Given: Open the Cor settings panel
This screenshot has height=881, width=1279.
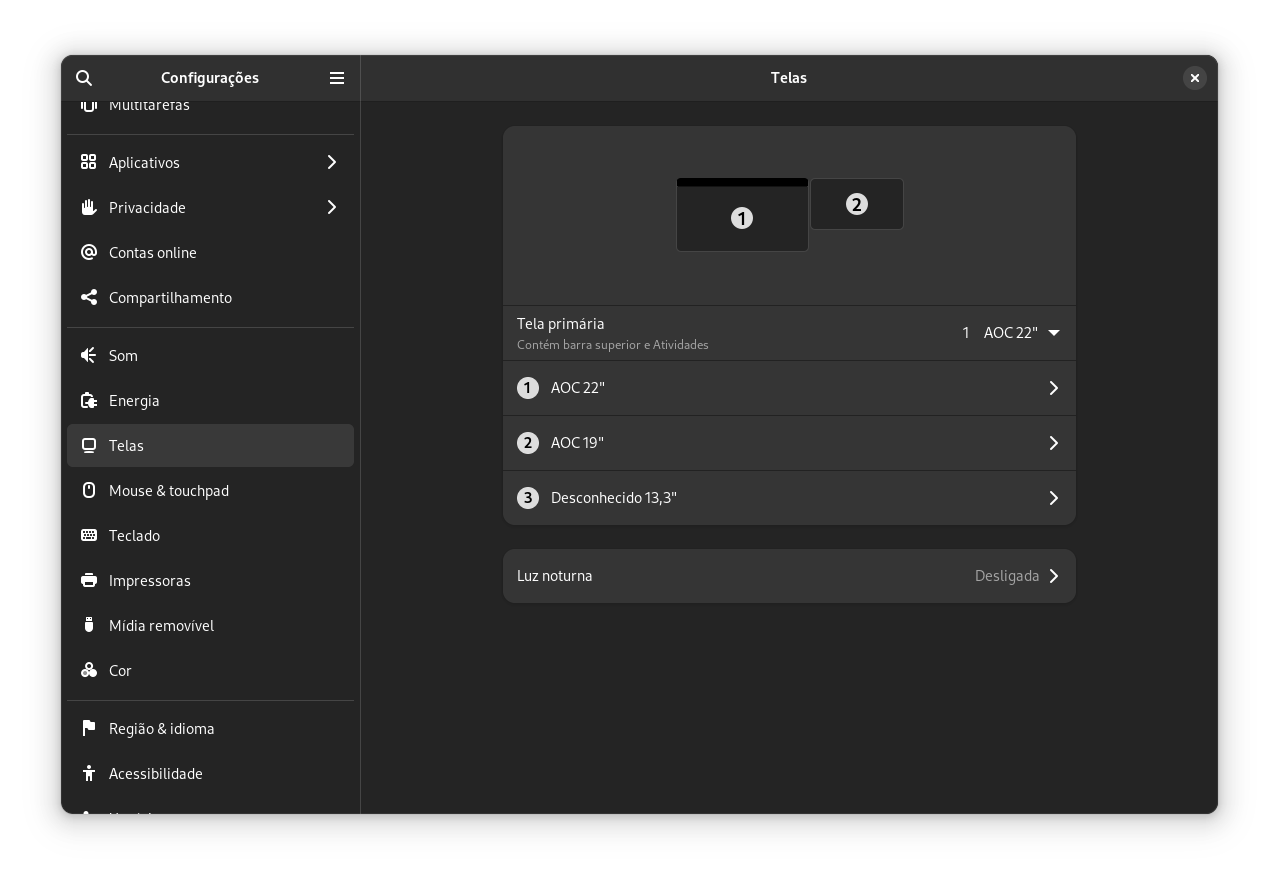Looking at the screenshot, I should coord(210,670).
